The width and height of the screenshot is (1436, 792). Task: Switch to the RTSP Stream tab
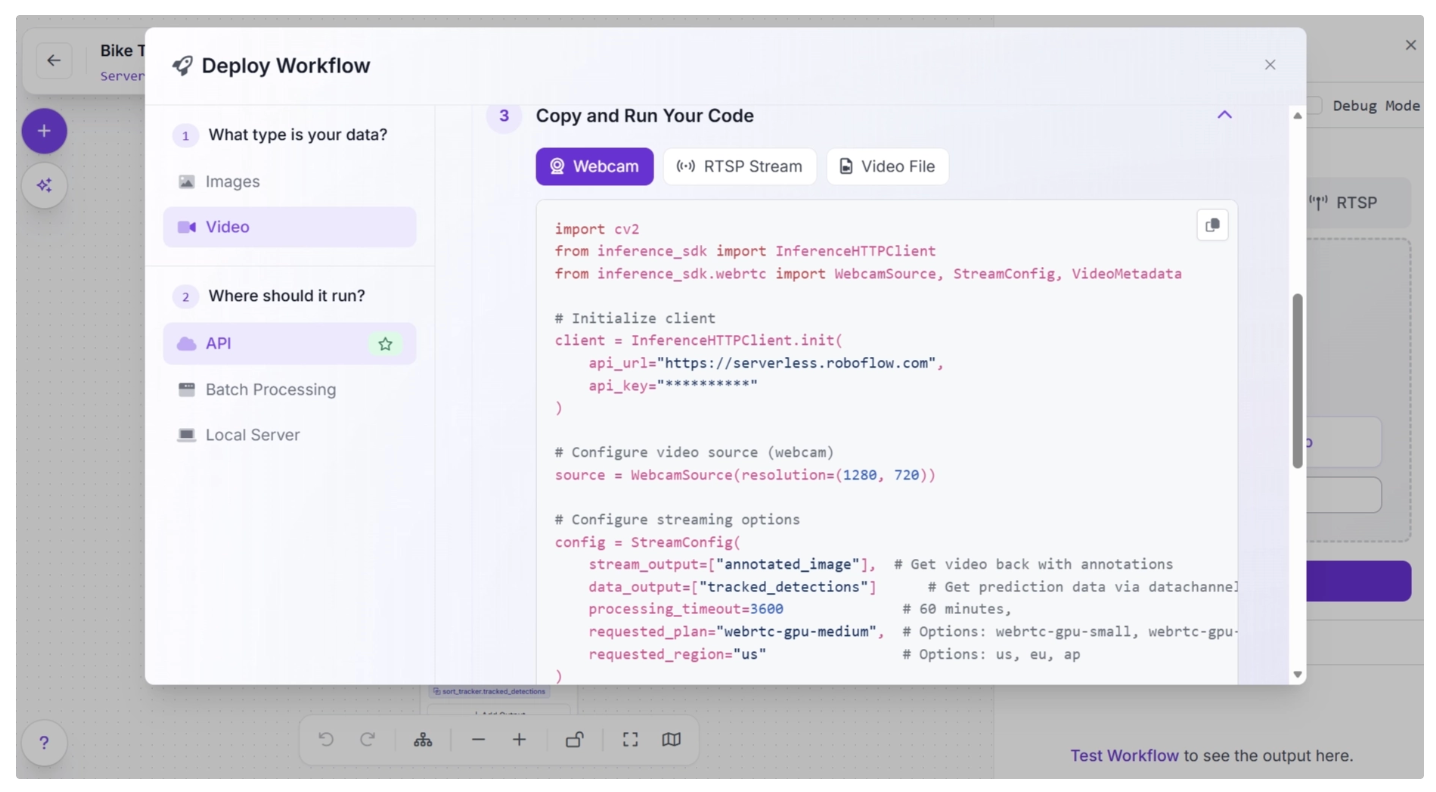click(740, 167)
